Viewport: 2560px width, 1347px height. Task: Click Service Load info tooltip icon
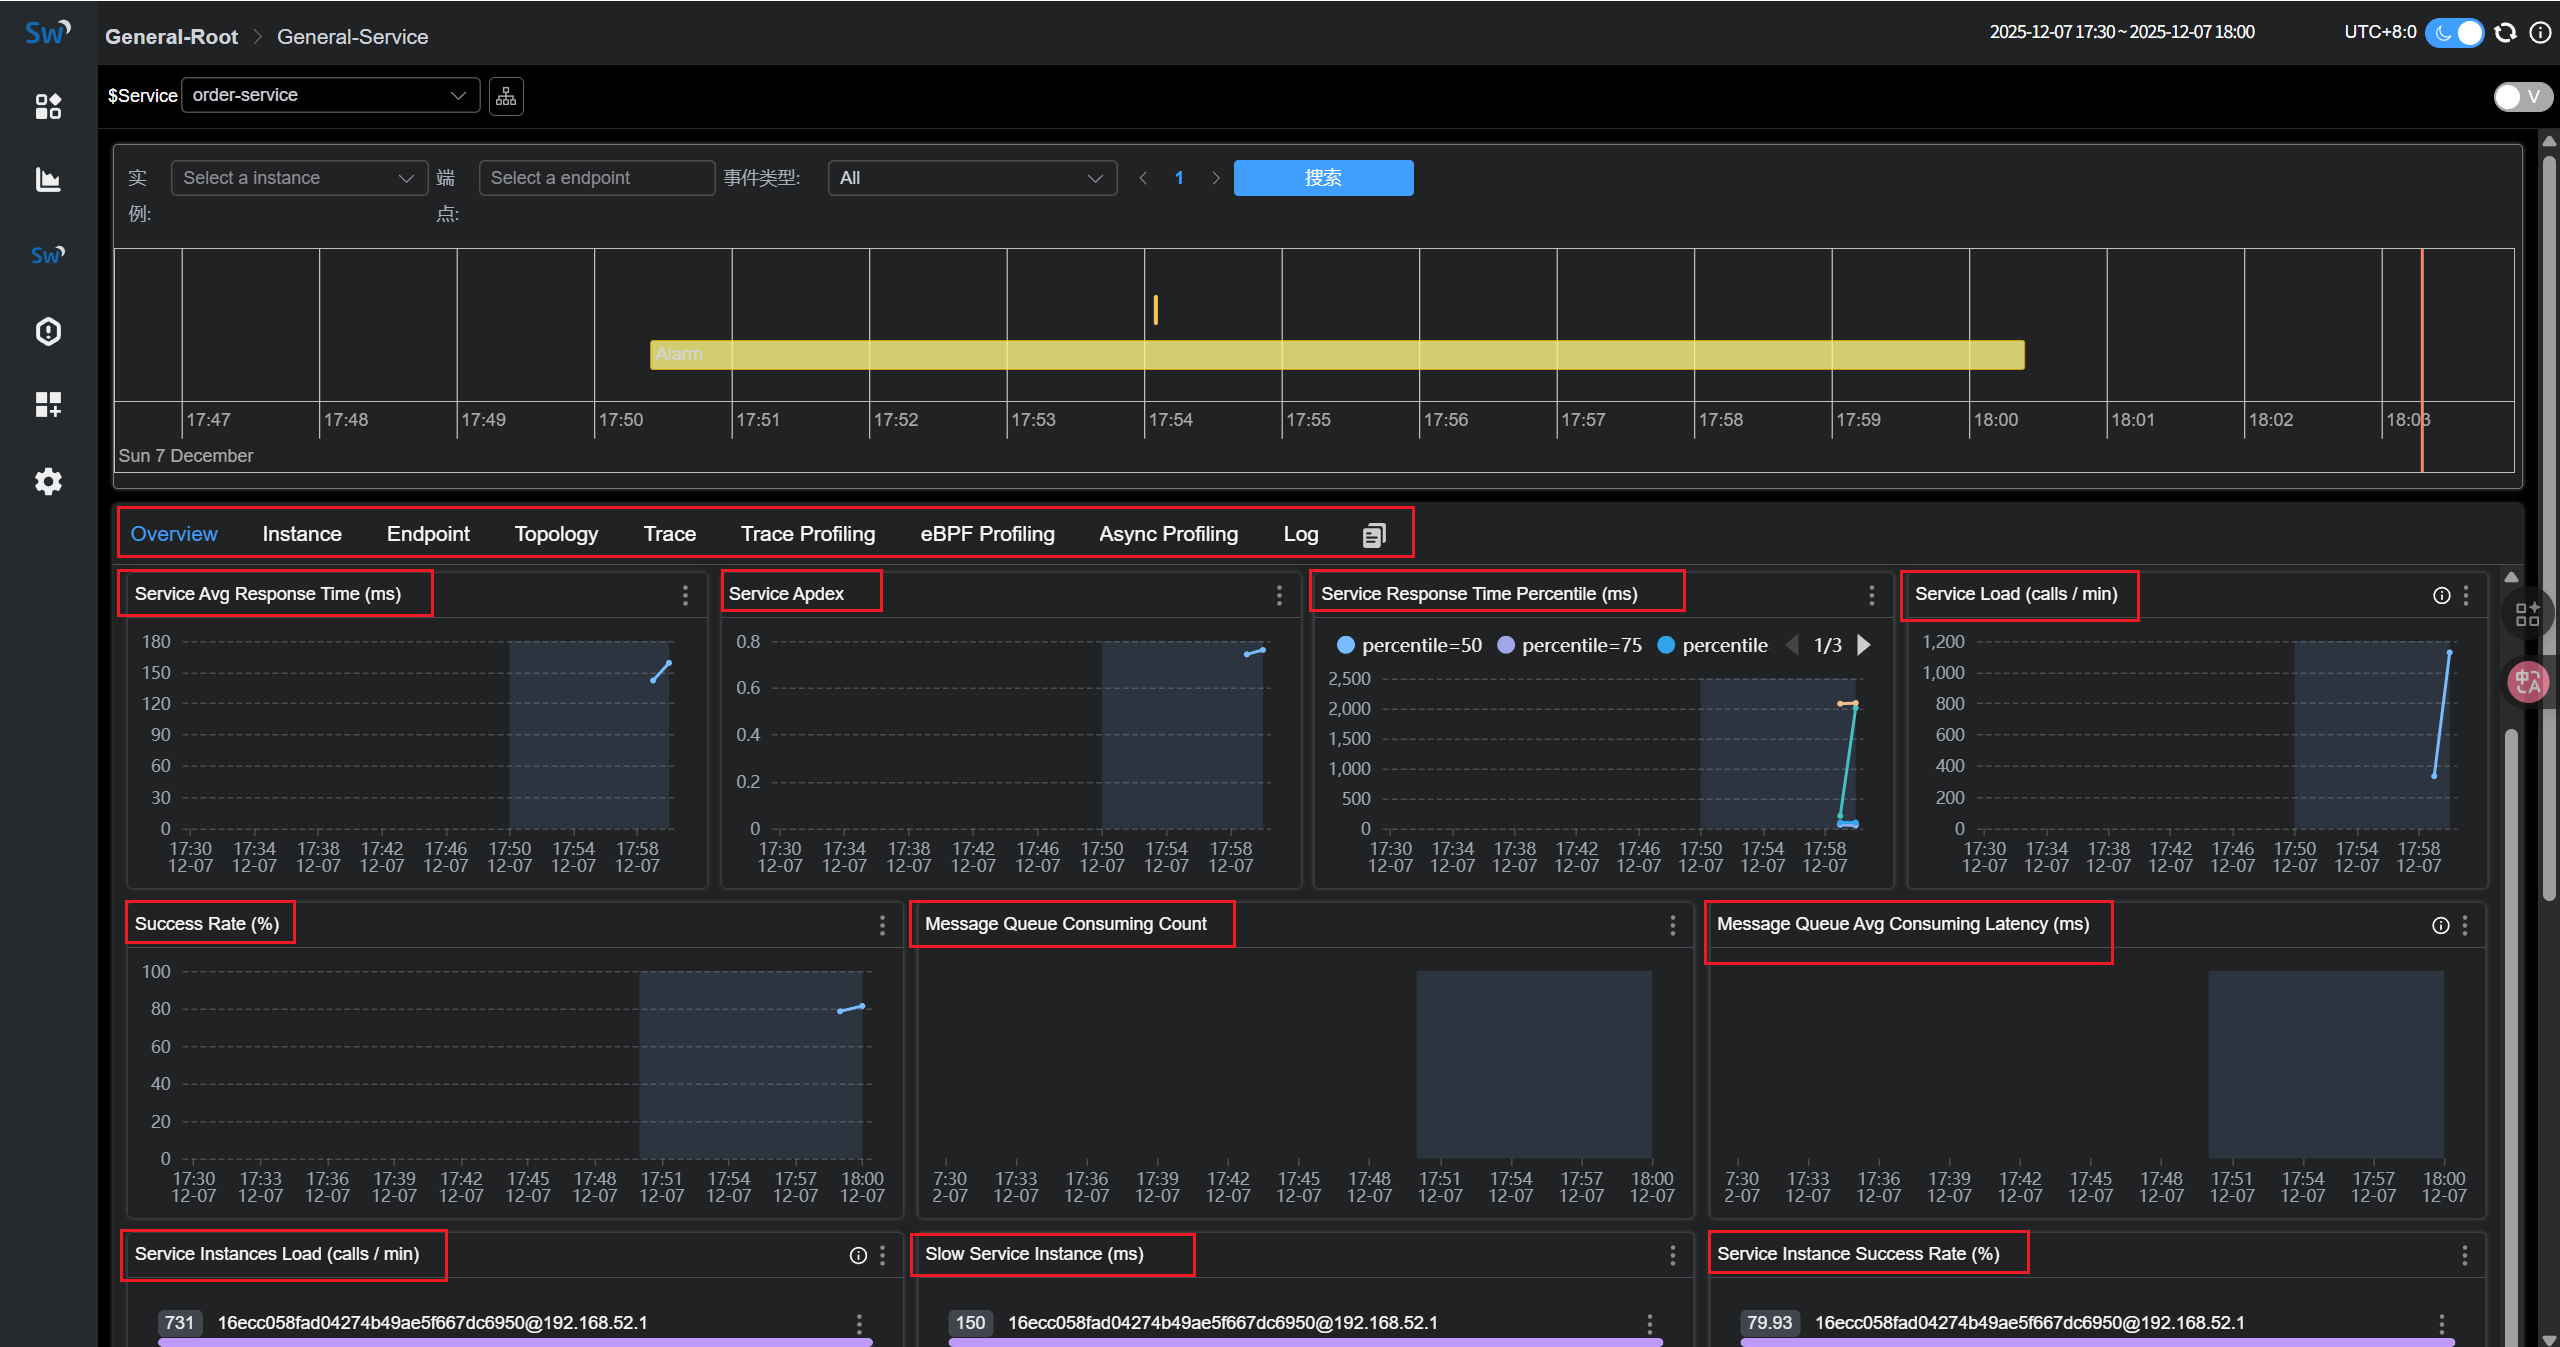click(x=2441, y=595)
